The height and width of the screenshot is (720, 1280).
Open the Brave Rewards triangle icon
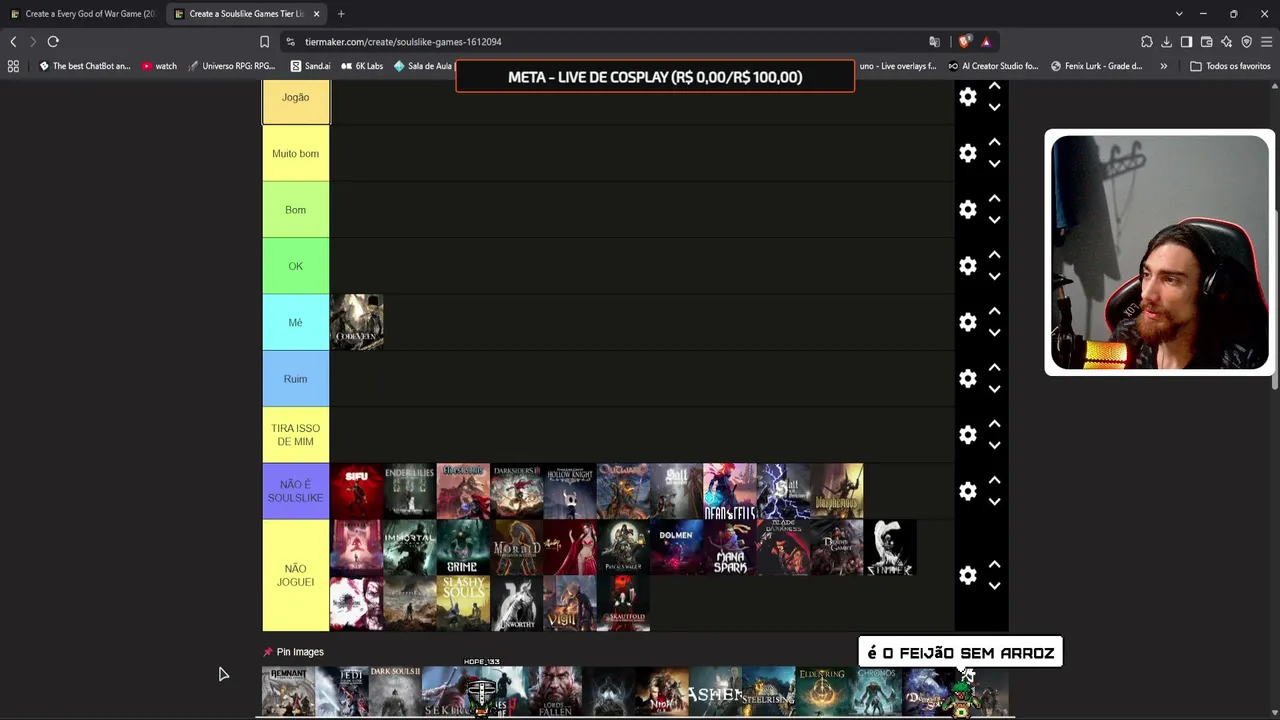click(x=986, y=42)
